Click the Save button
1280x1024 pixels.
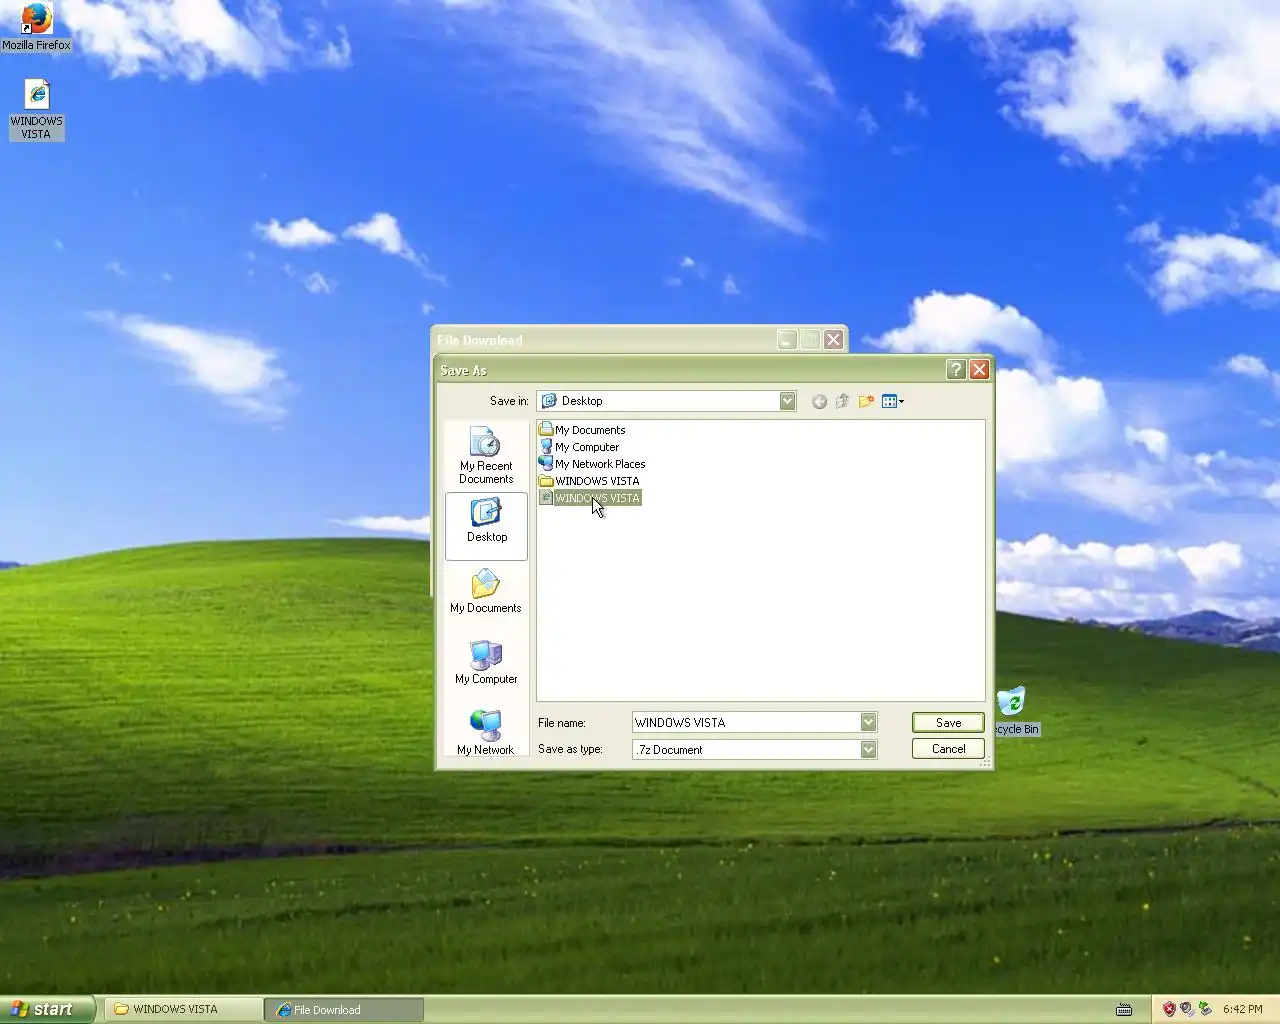point(948,722)
